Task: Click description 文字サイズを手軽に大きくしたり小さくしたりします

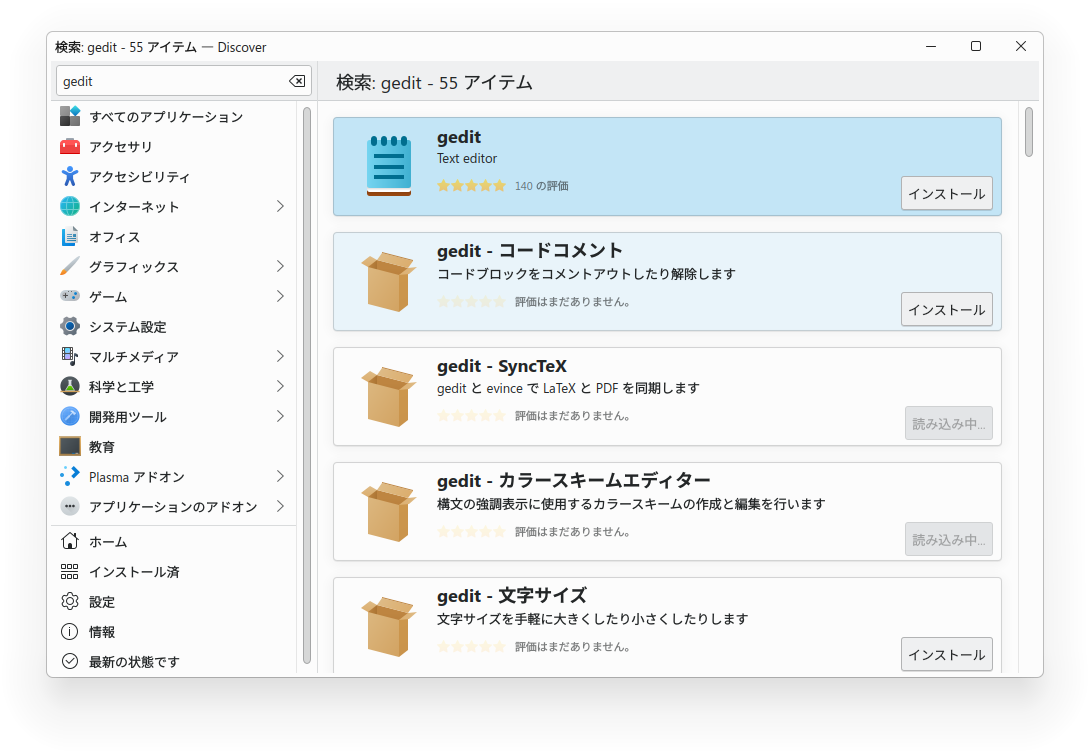Action: [592, 619]
